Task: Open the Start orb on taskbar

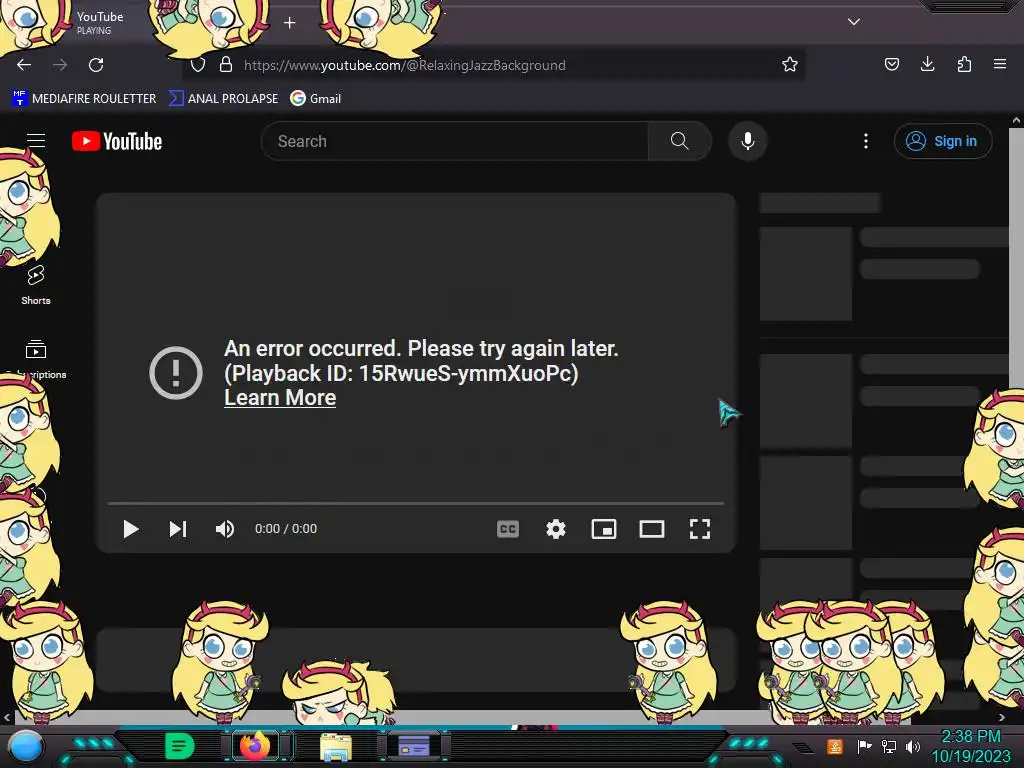Action: (26, 747)
